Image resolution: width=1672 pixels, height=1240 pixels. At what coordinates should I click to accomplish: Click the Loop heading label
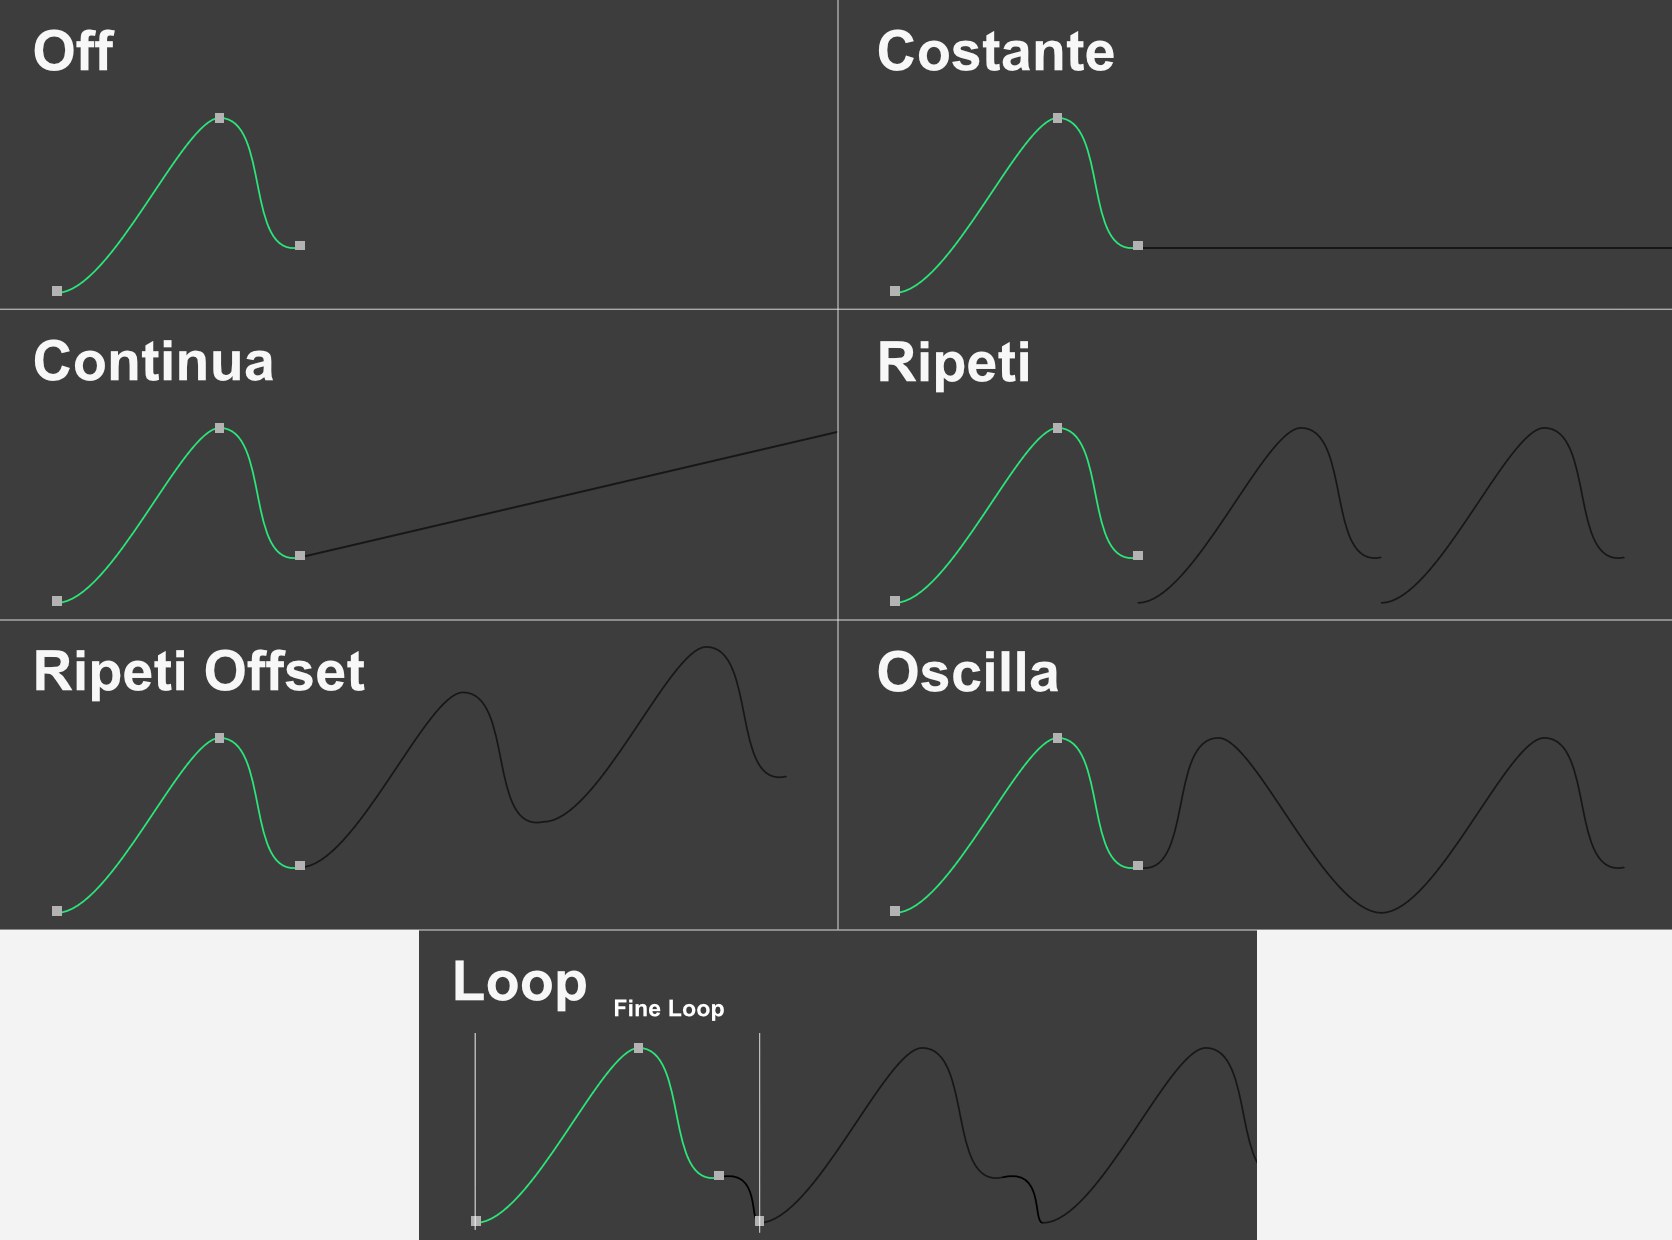point(519,982)
